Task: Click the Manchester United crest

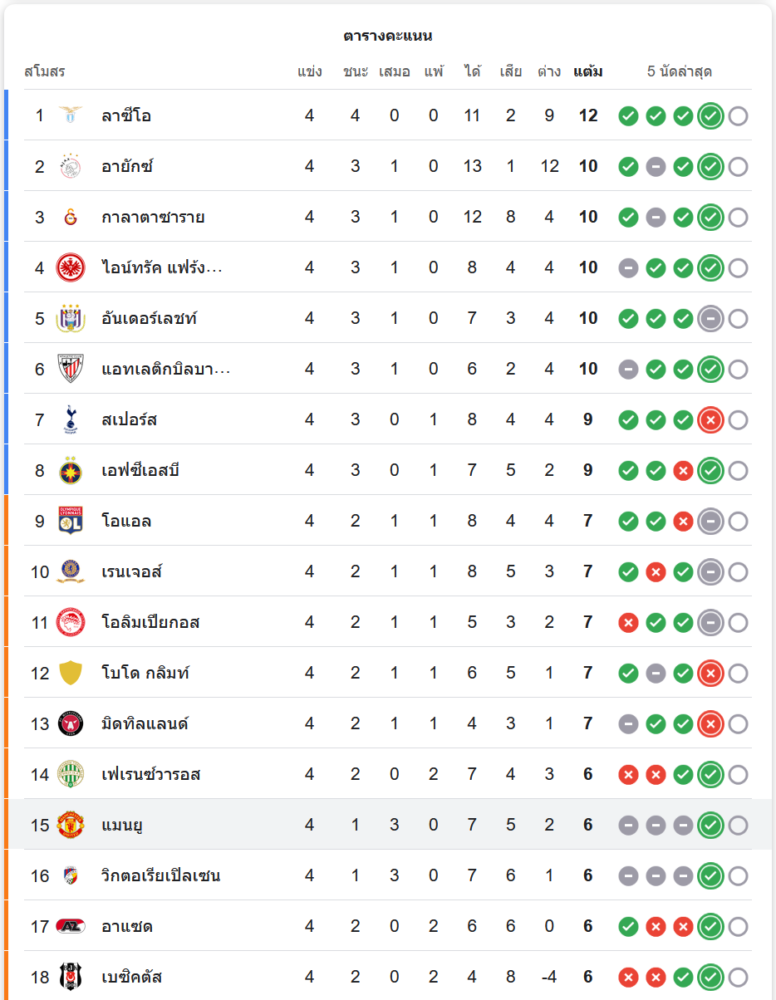Action: click(71, 825)
